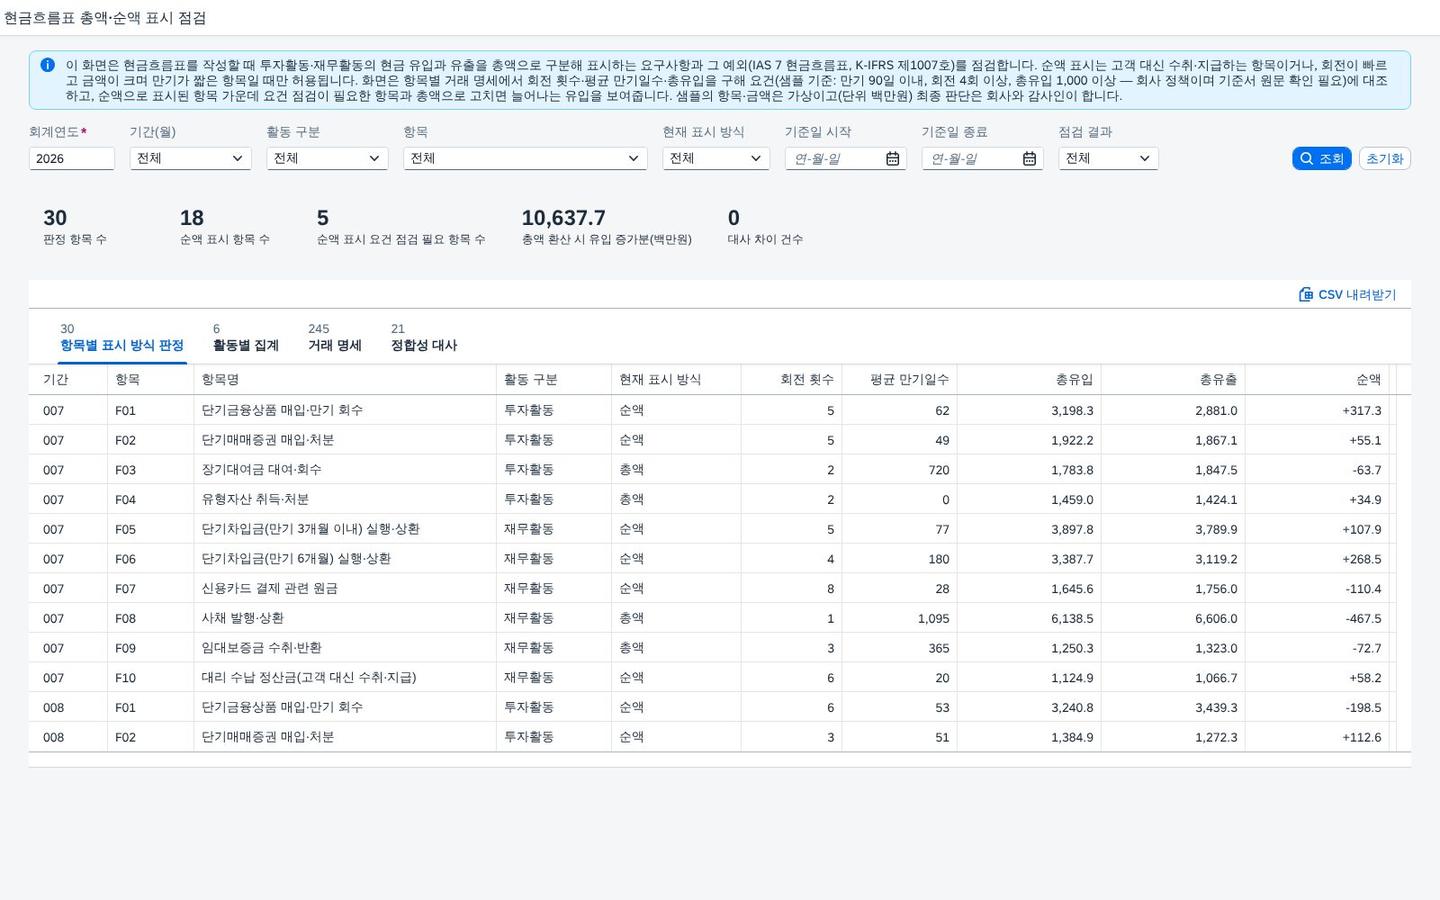Image resolution: width=1440 pixels, height=900 pixels.
Task: Open the 점검 결과 dropdown
Action: click(1108, 159)
